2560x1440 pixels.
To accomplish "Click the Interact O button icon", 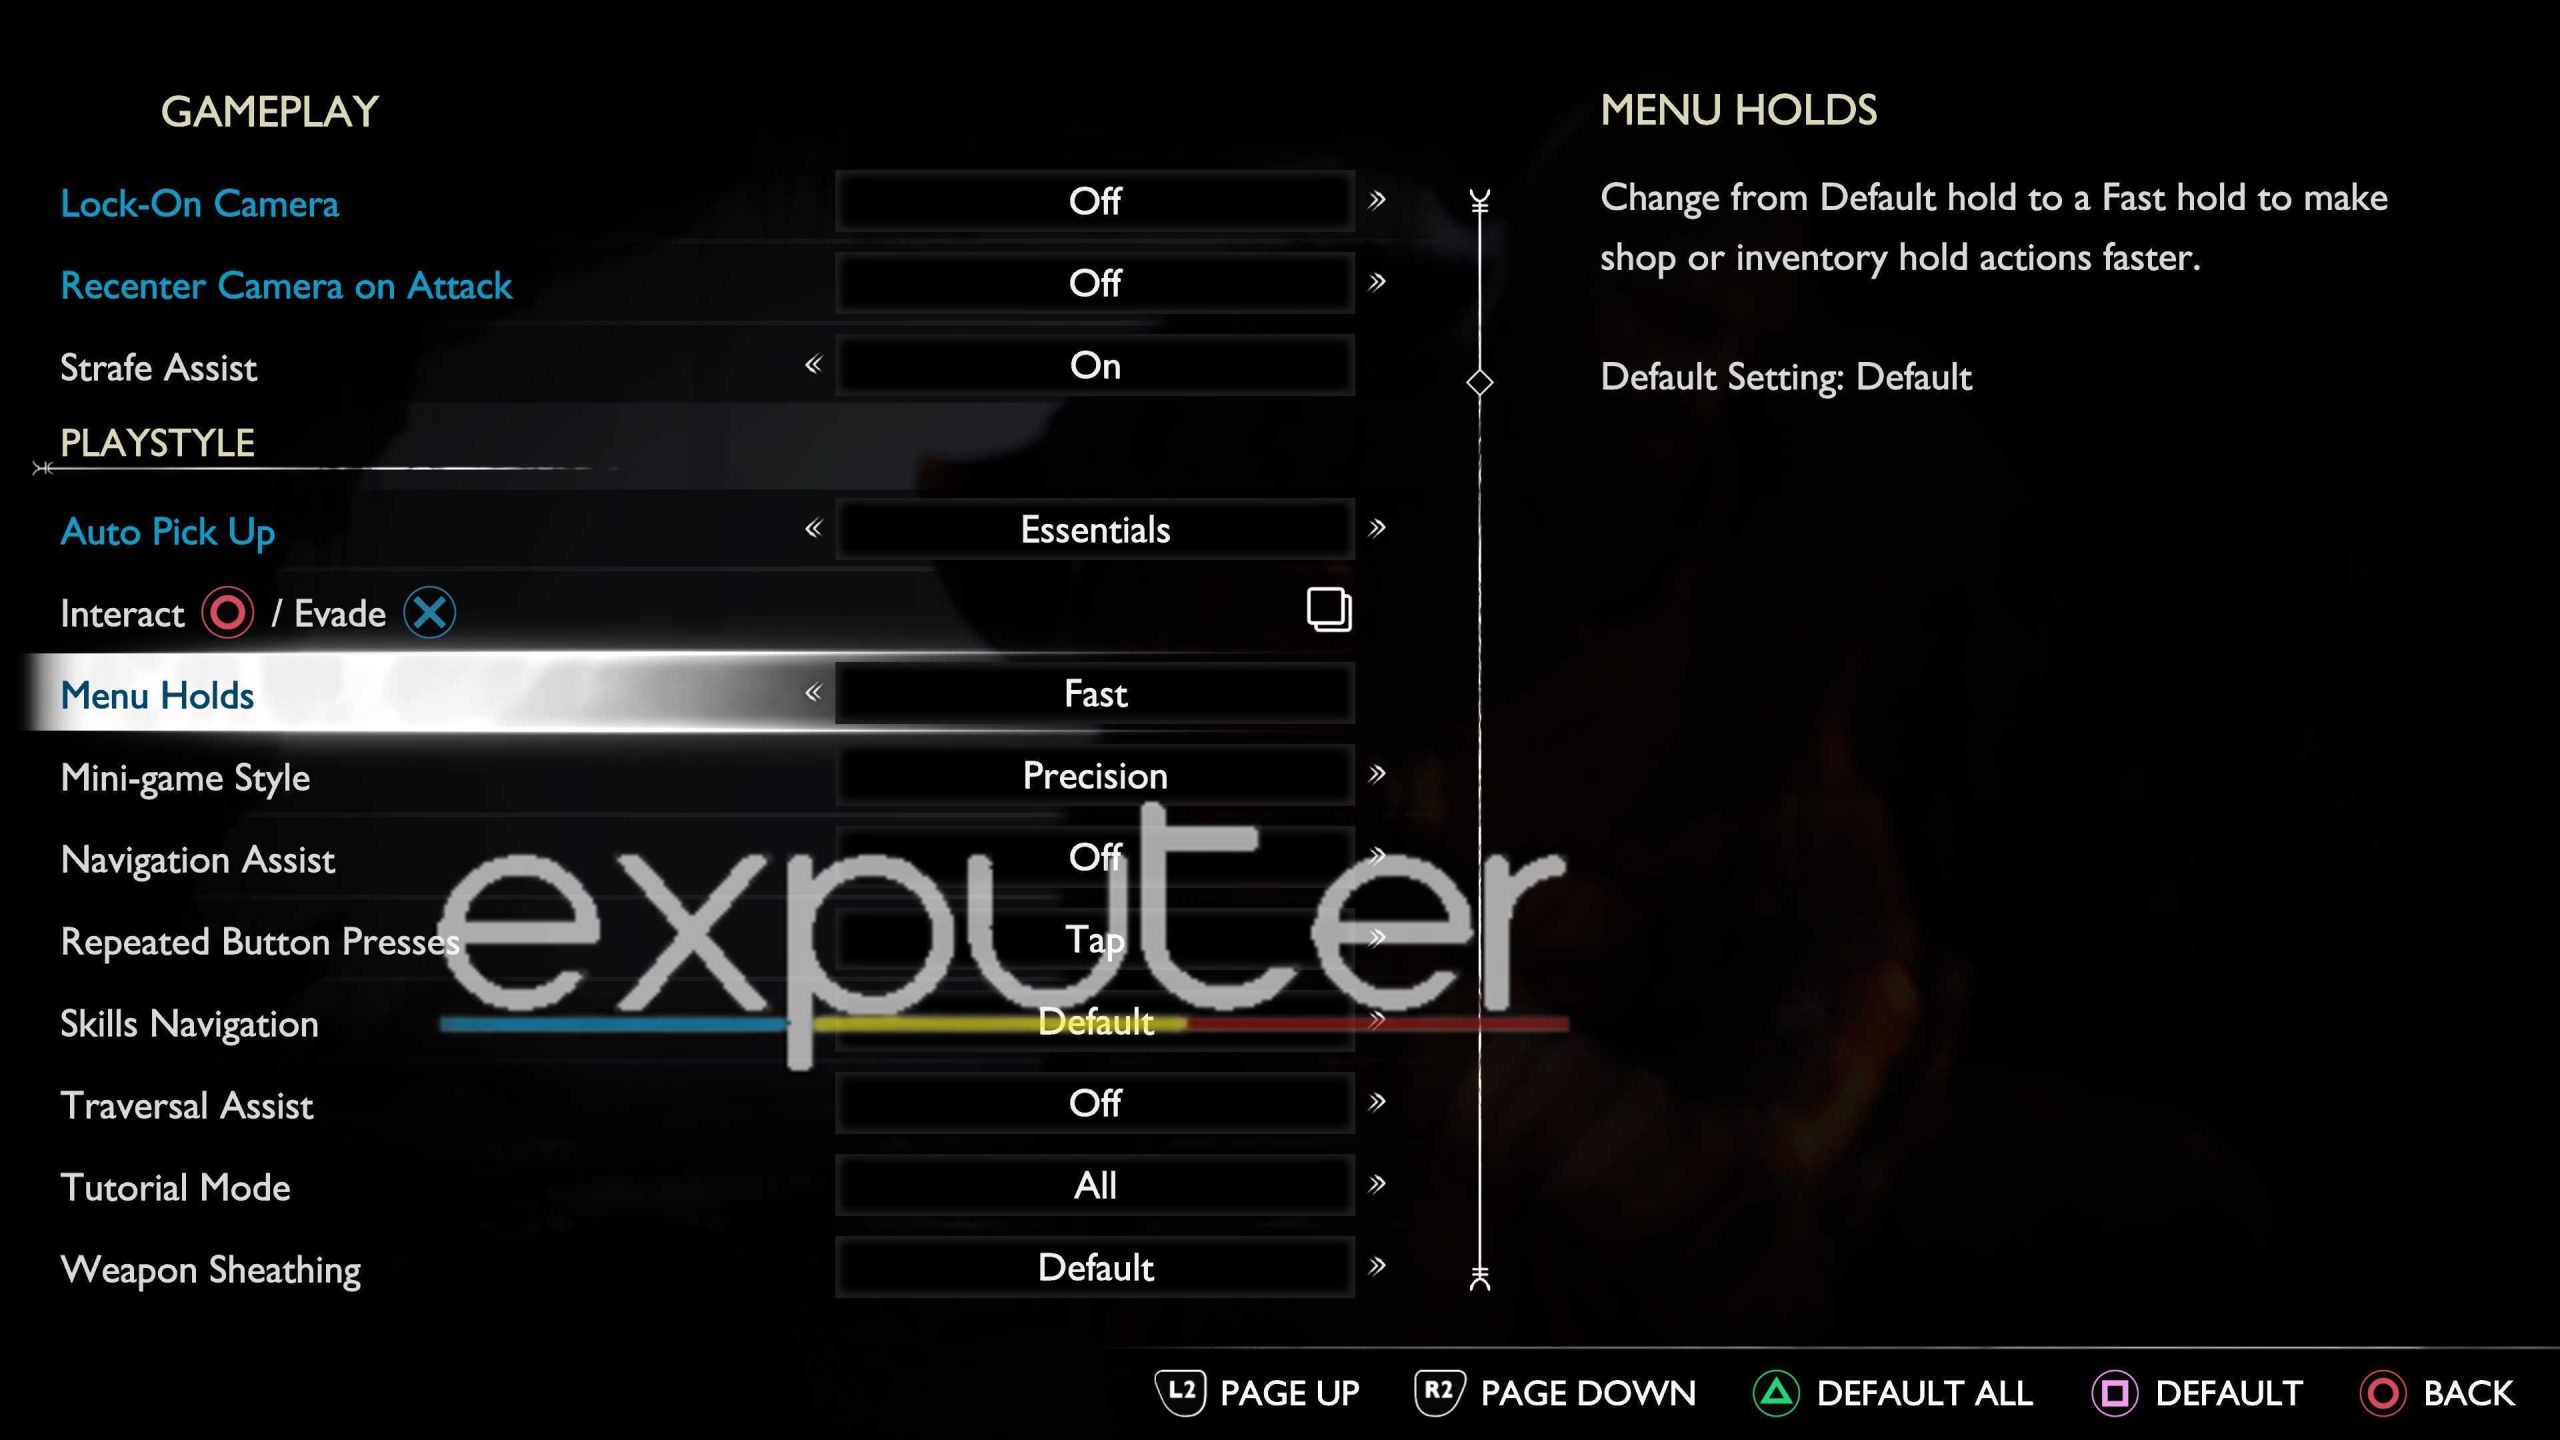I will point(227,614).
